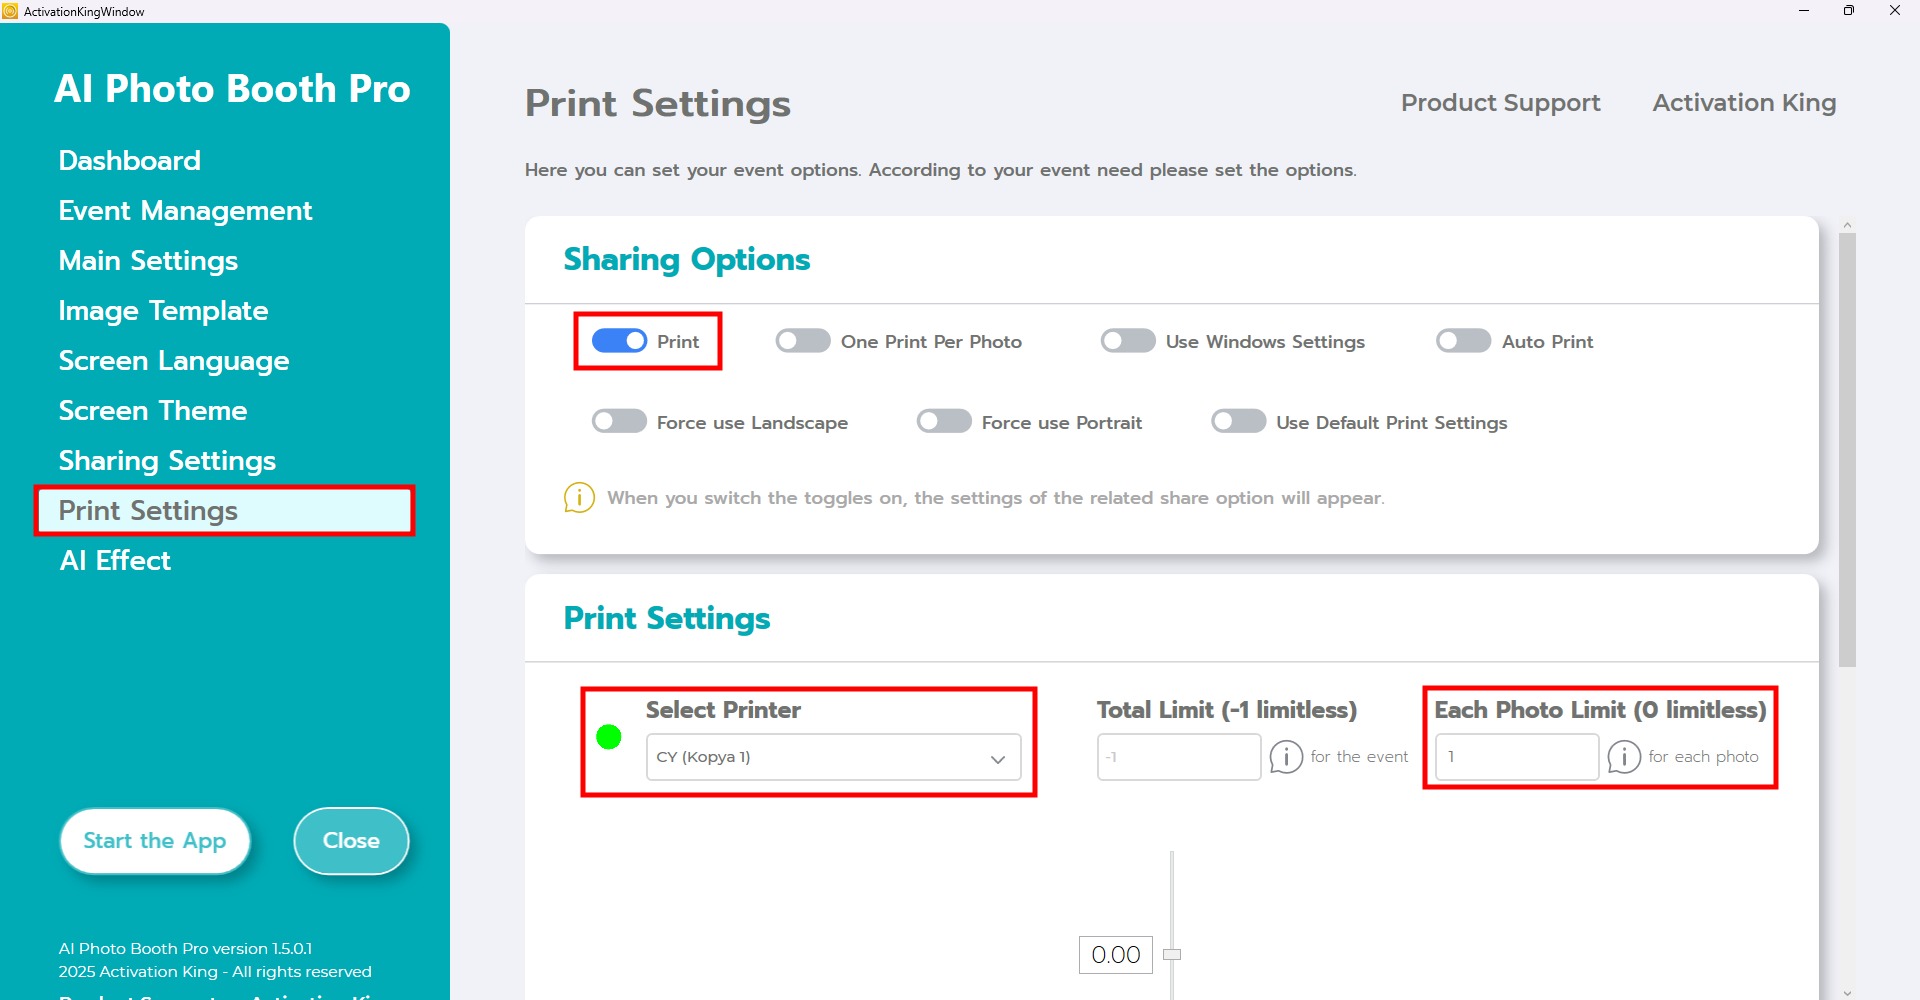Image resolution: width=1920 pixels, height=1000 pixels.
Task: Enable One Print Per Photo toggle
Action: coord(803,341)
